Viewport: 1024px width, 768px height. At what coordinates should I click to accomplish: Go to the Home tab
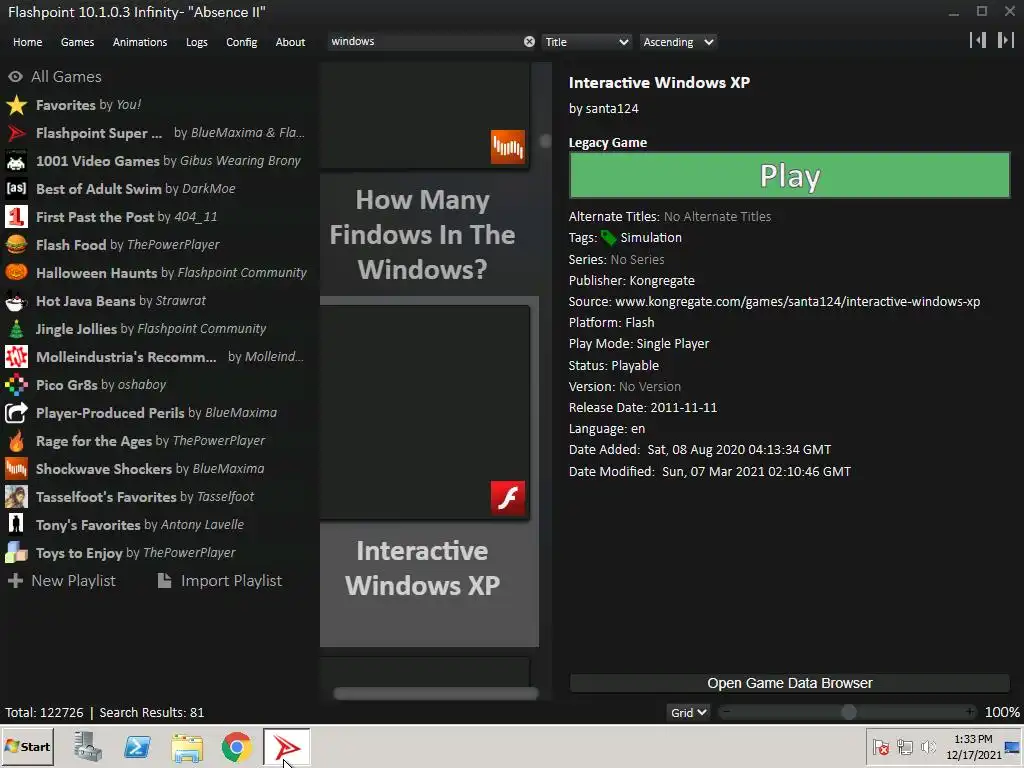27,42
